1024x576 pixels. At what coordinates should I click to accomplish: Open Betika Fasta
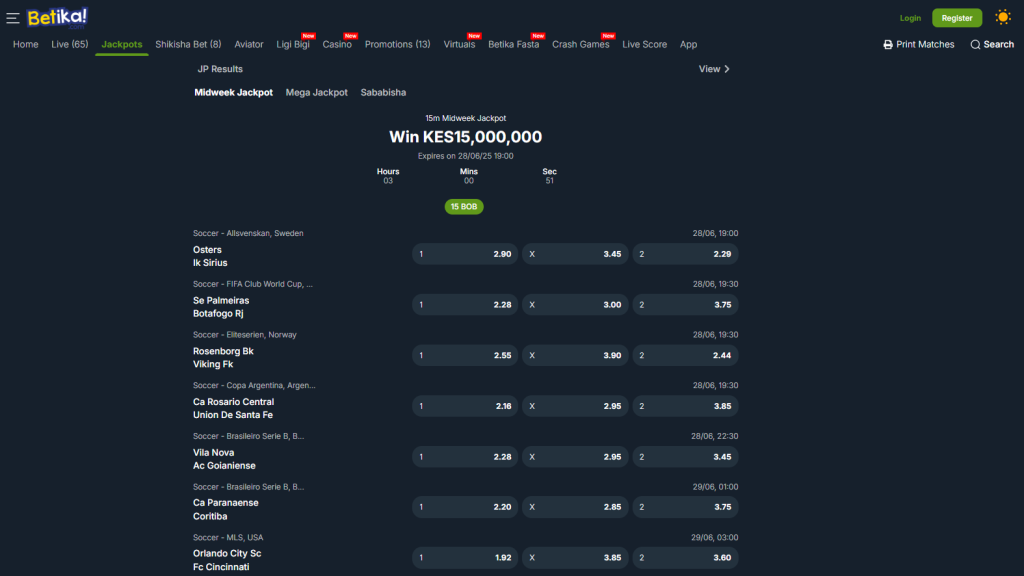pos(513,44)
